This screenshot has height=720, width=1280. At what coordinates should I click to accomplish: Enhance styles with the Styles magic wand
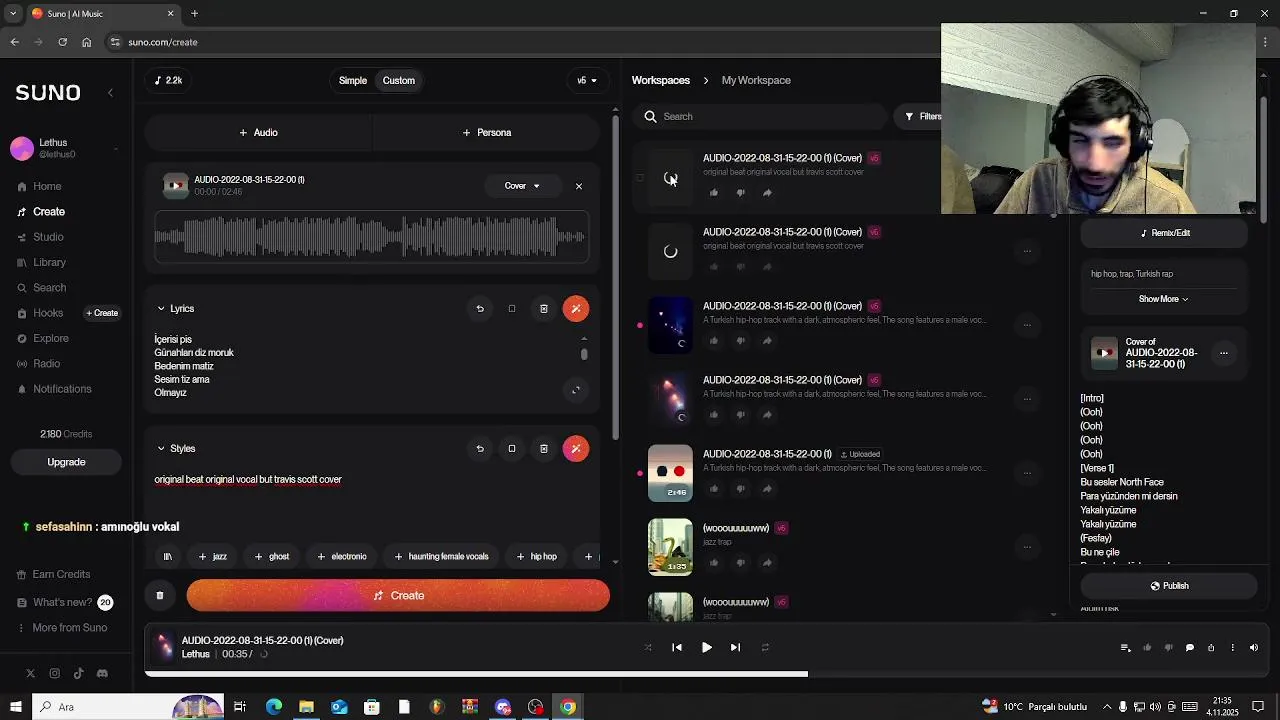click(x=576, y=449)
